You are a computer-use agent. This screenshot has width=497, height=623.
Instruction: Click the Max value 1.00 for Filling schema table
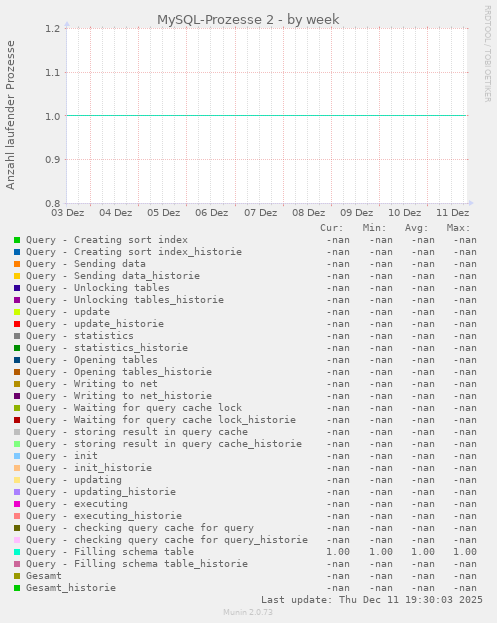point(465,552)
